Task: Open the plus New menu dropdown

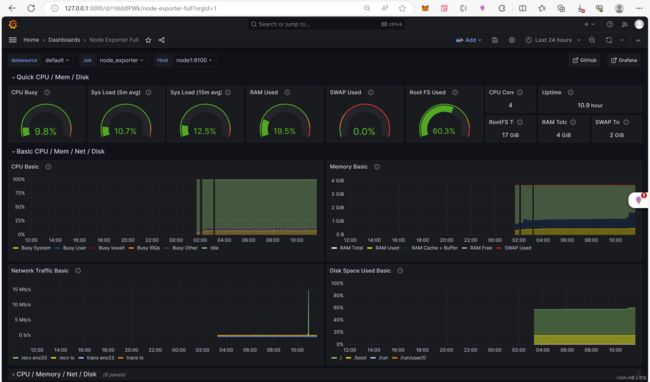Action: coord(589,24)
